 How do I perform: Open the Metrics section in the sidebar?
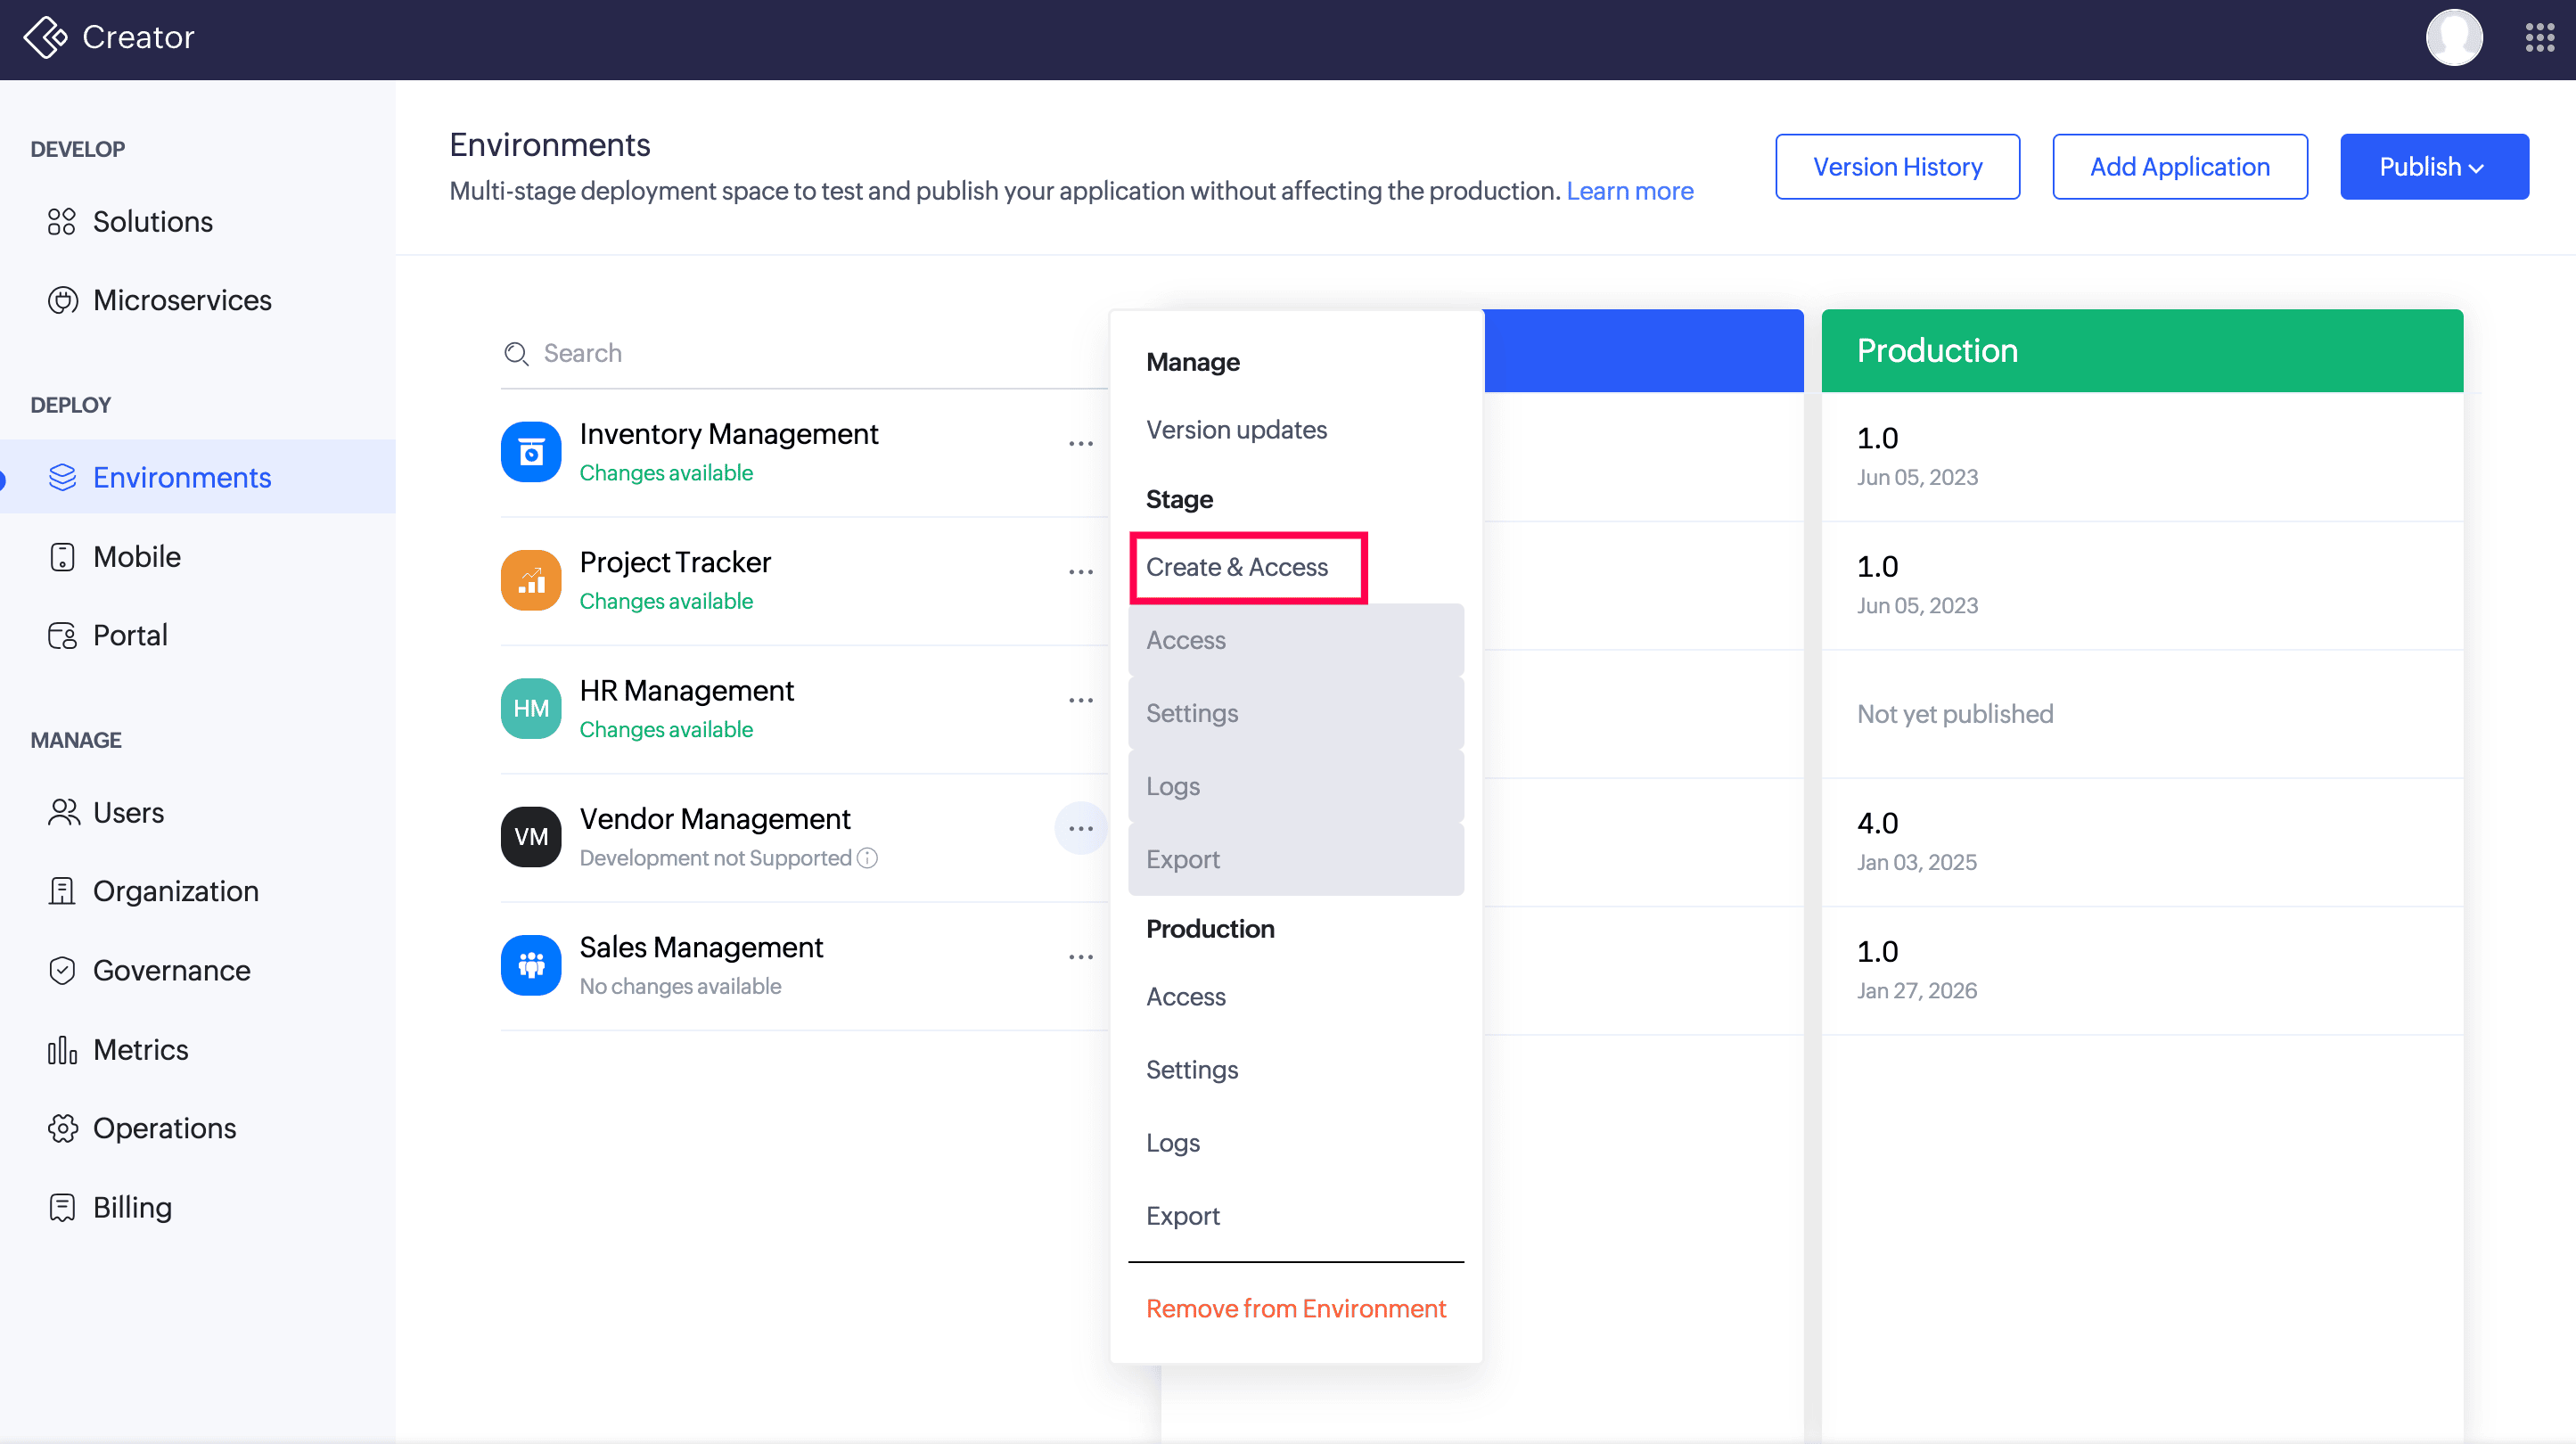tap(140, 1049)
